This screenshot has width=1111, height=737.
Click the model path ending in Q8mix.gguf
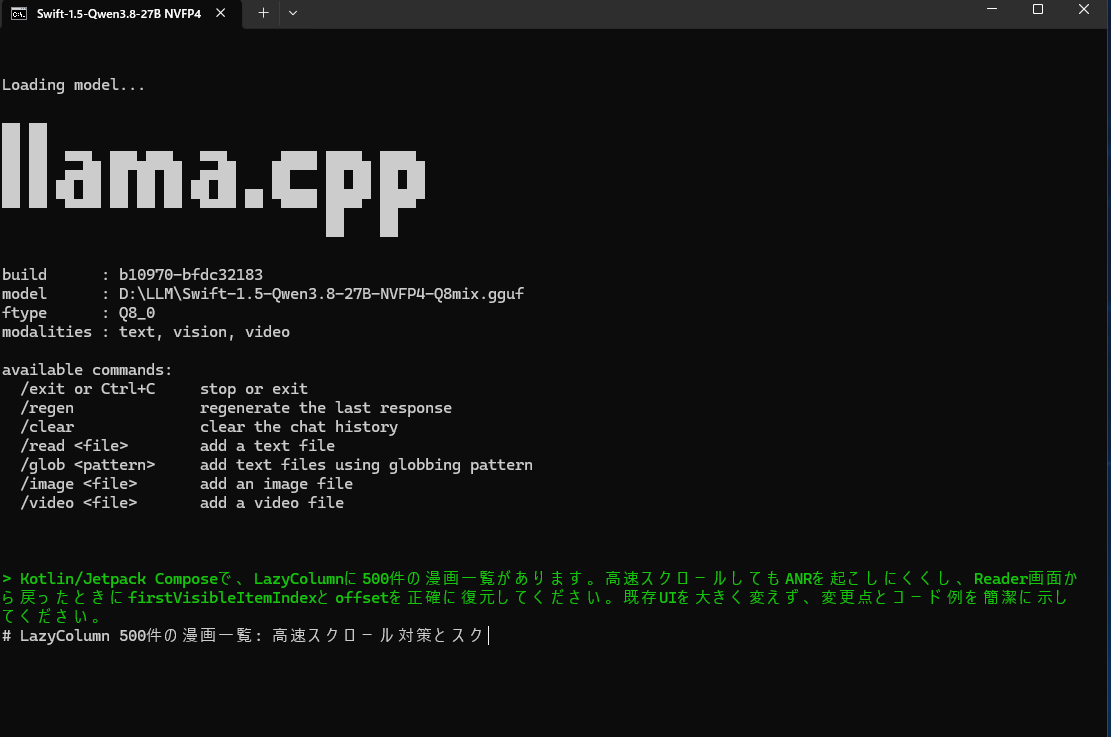321,294
